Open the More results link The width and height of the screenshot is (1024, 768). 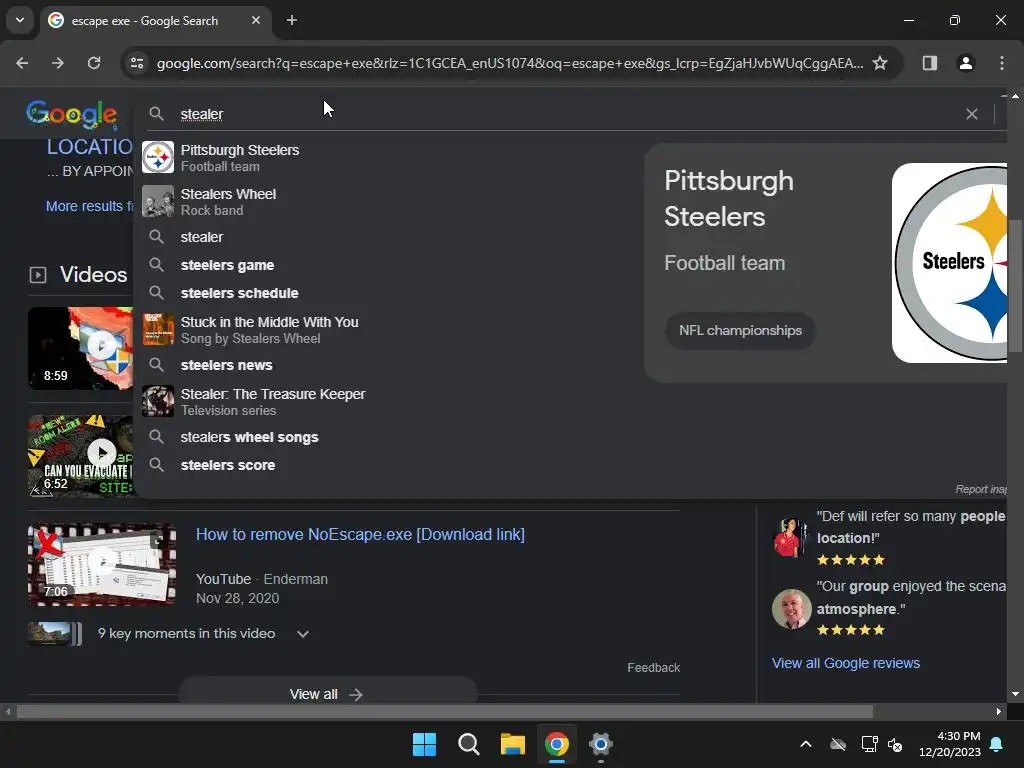89,206
